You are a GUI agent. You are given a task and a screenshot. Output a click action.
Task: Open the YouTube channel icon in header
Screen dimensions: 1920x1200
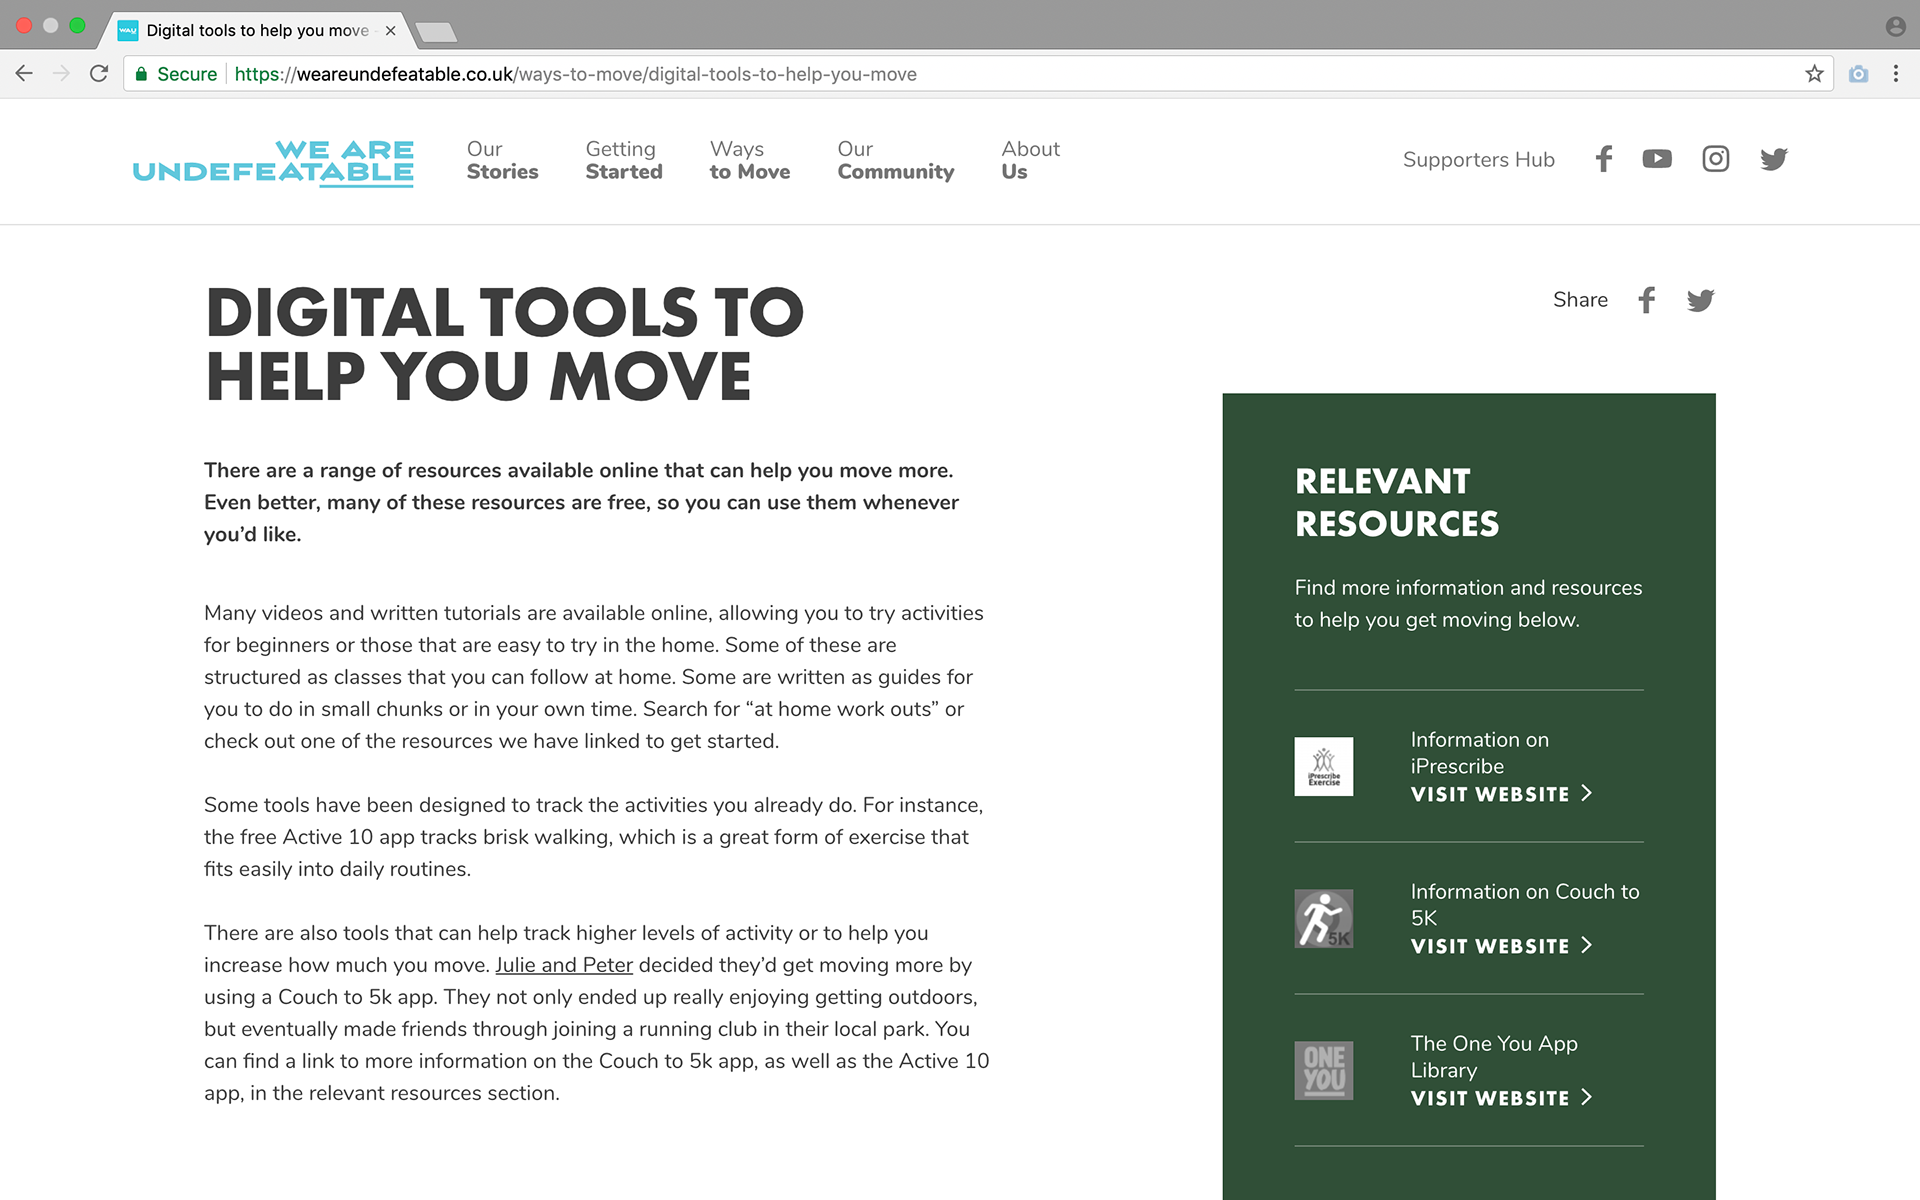tap(1657, 159)
